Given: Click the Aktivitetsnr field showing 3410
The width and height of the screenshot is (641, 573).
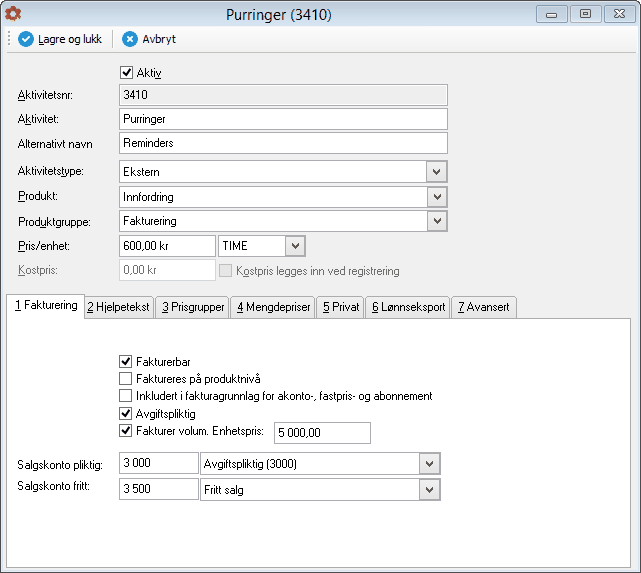Looking at the screenshot, I should click(x=283, y=95).
